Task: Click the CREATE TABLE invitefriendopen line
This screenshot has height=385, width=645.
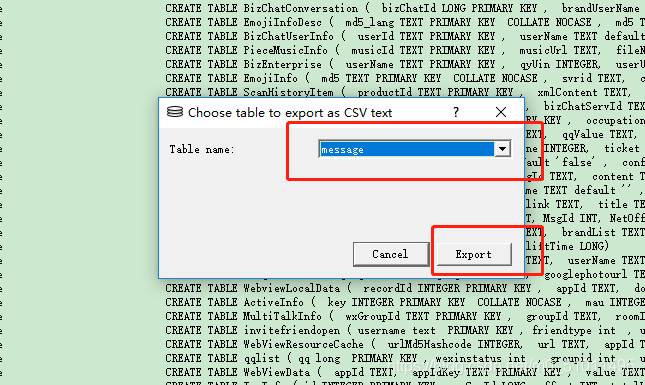Action: point(405,330)
